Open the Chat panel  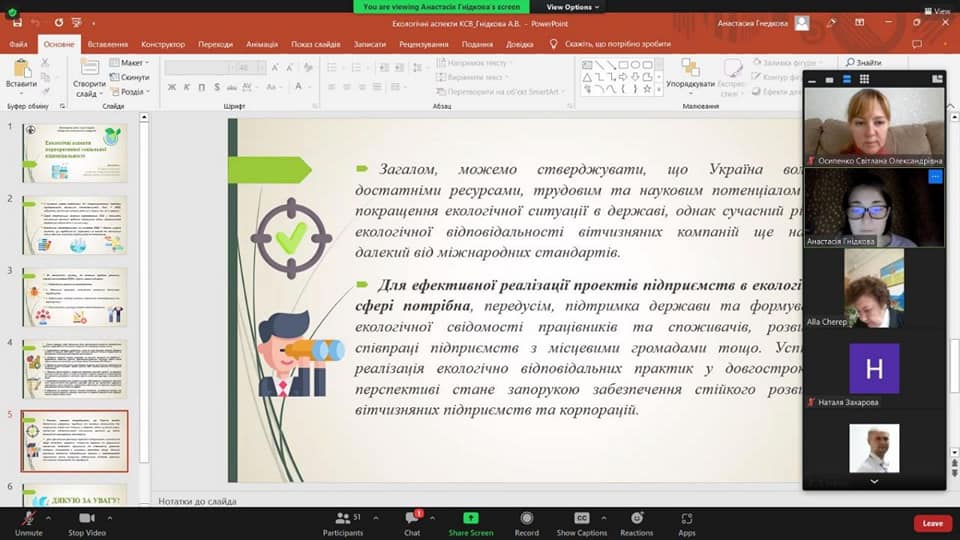[x=412, y=518]
